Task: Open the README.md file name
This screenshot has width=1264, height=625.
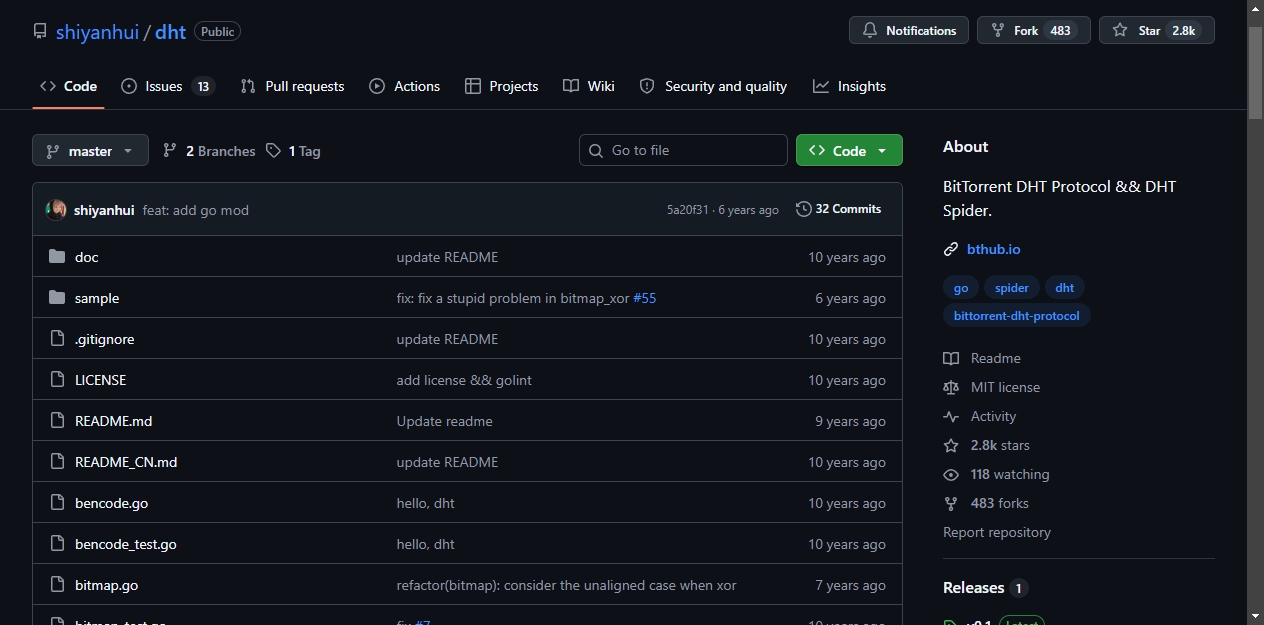Action: coord(114,421)
